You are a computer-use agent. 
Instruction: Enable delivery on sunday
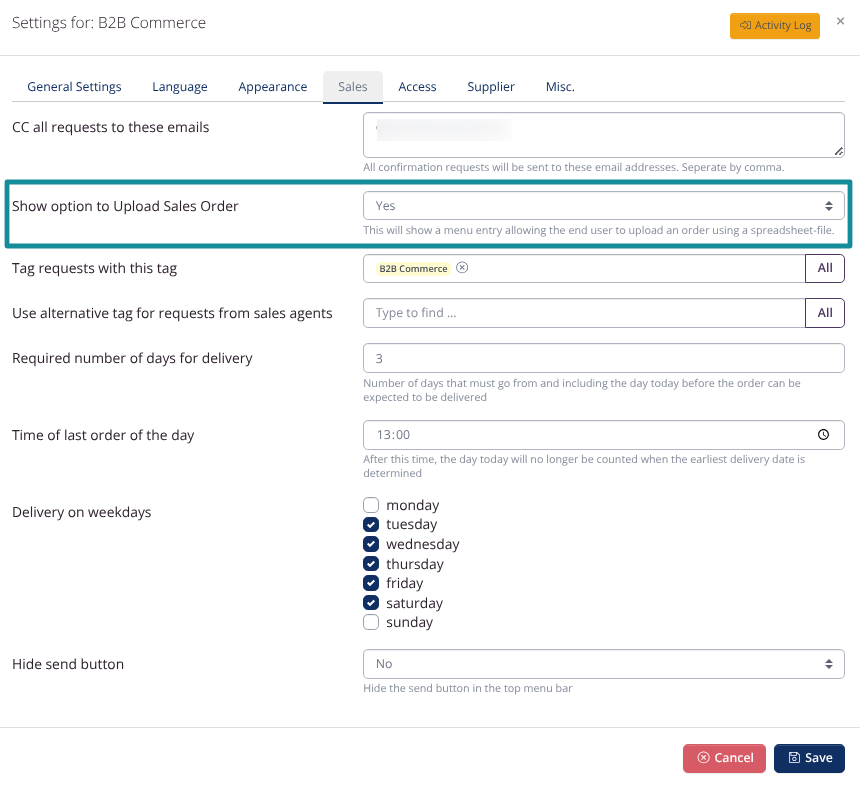click(x=371, y=622)
